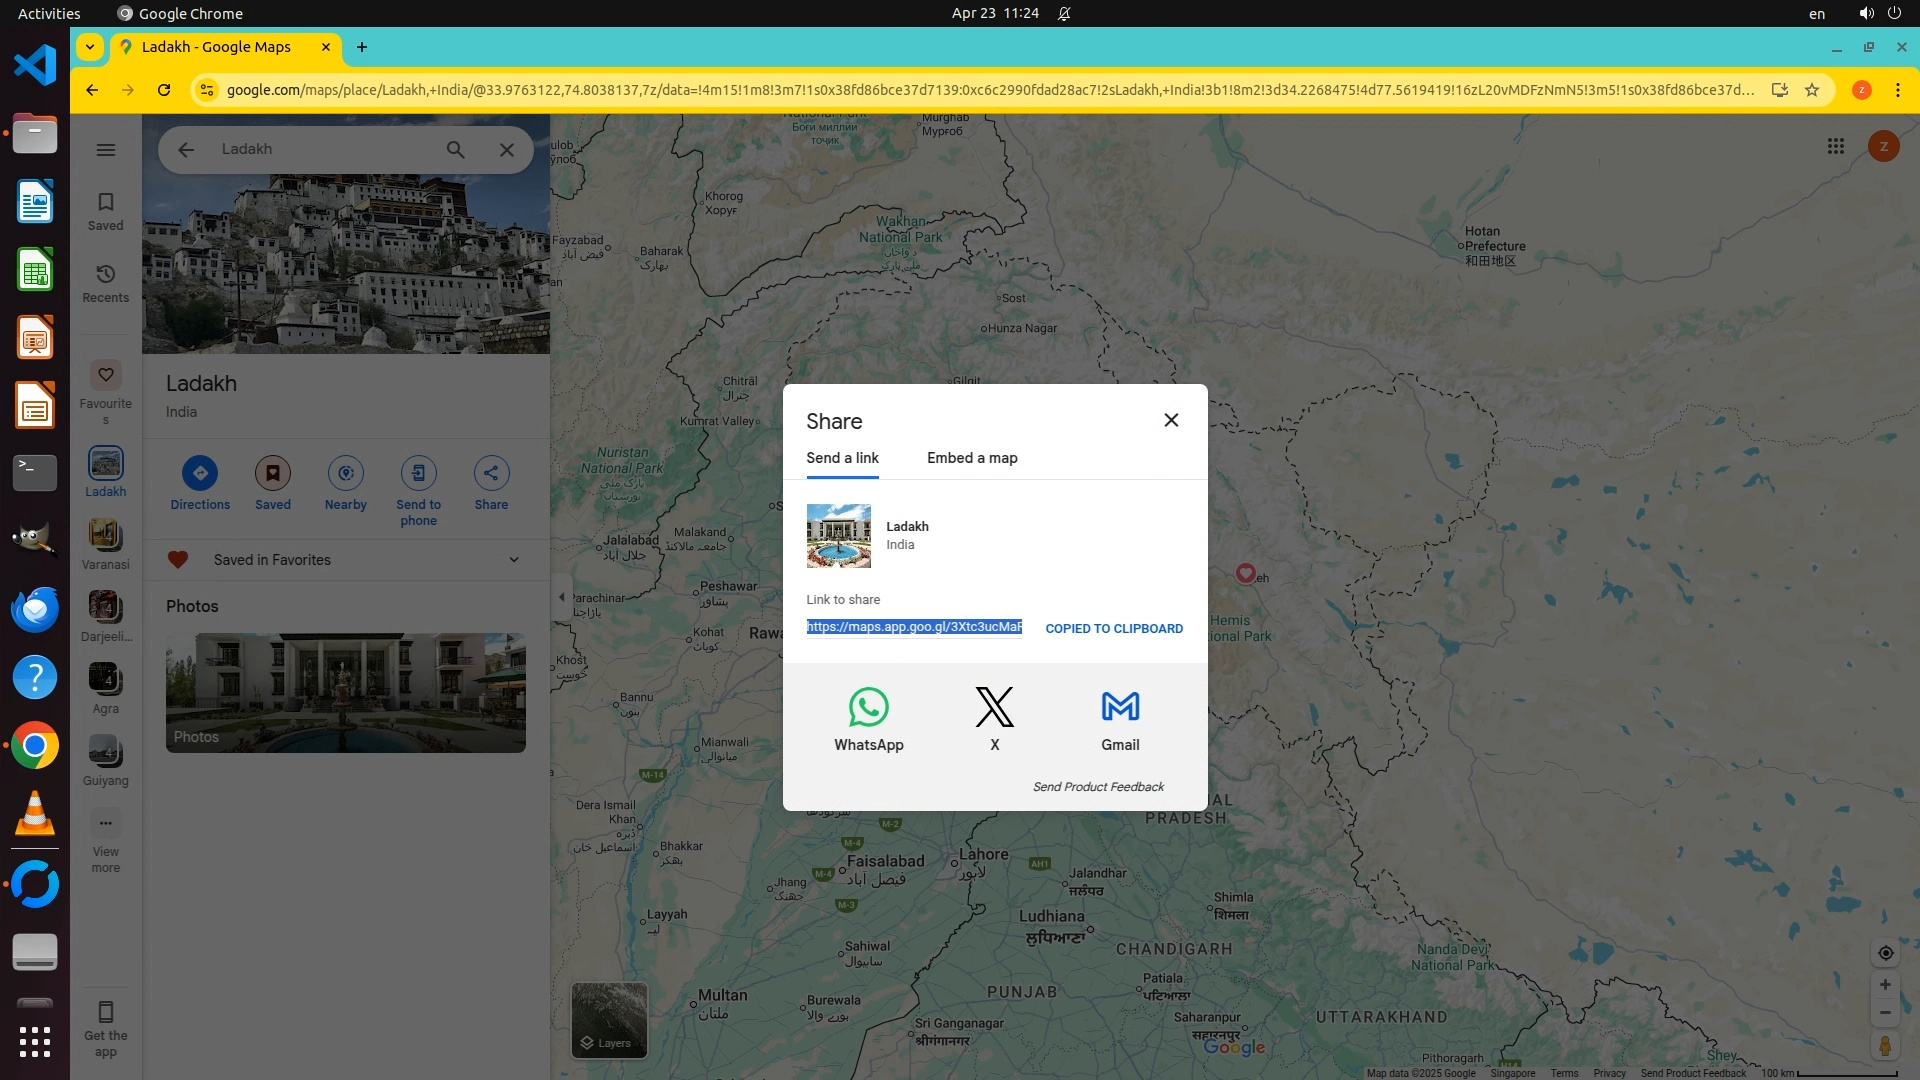Open Nearby search icon
1920x1080 pixels.
click(x=345, y=473)
